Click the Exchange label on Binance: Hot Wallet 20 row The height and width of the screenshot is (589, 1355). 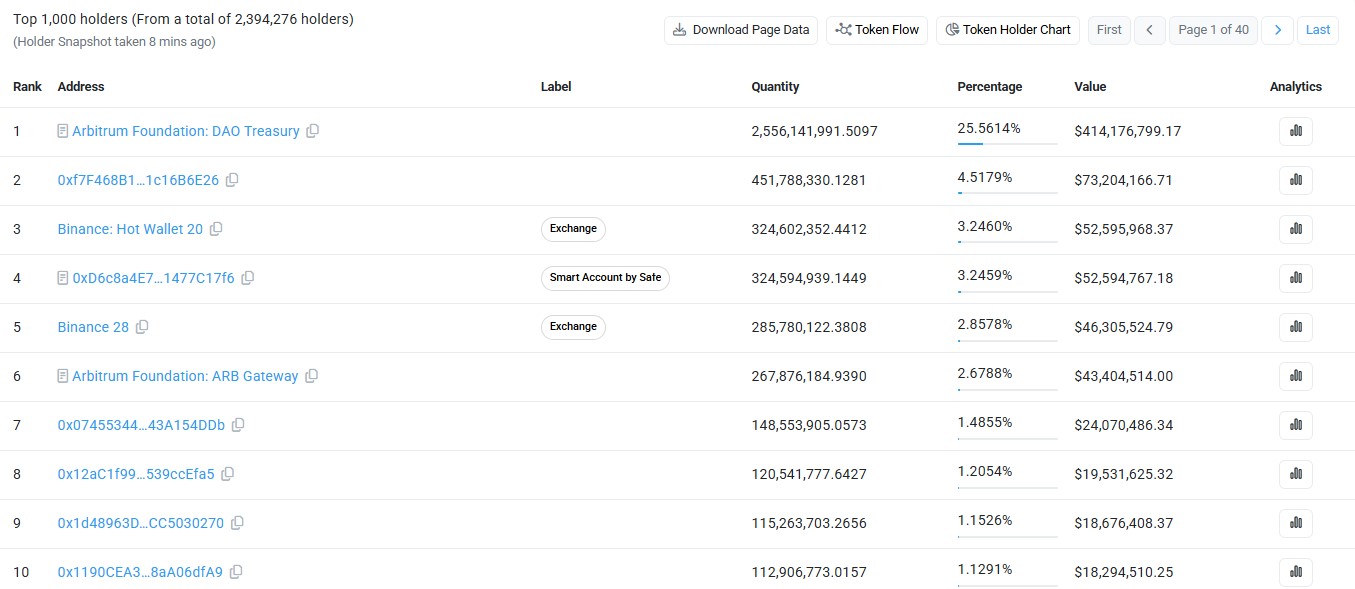click(573, 229)
